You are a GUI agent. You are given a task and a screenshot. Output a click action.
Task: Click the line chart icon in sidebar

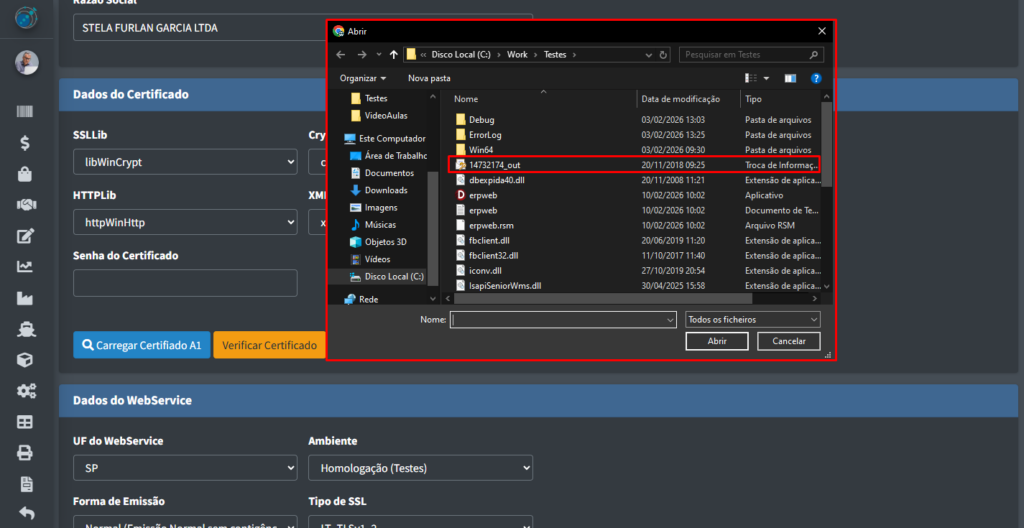(25, 267)
